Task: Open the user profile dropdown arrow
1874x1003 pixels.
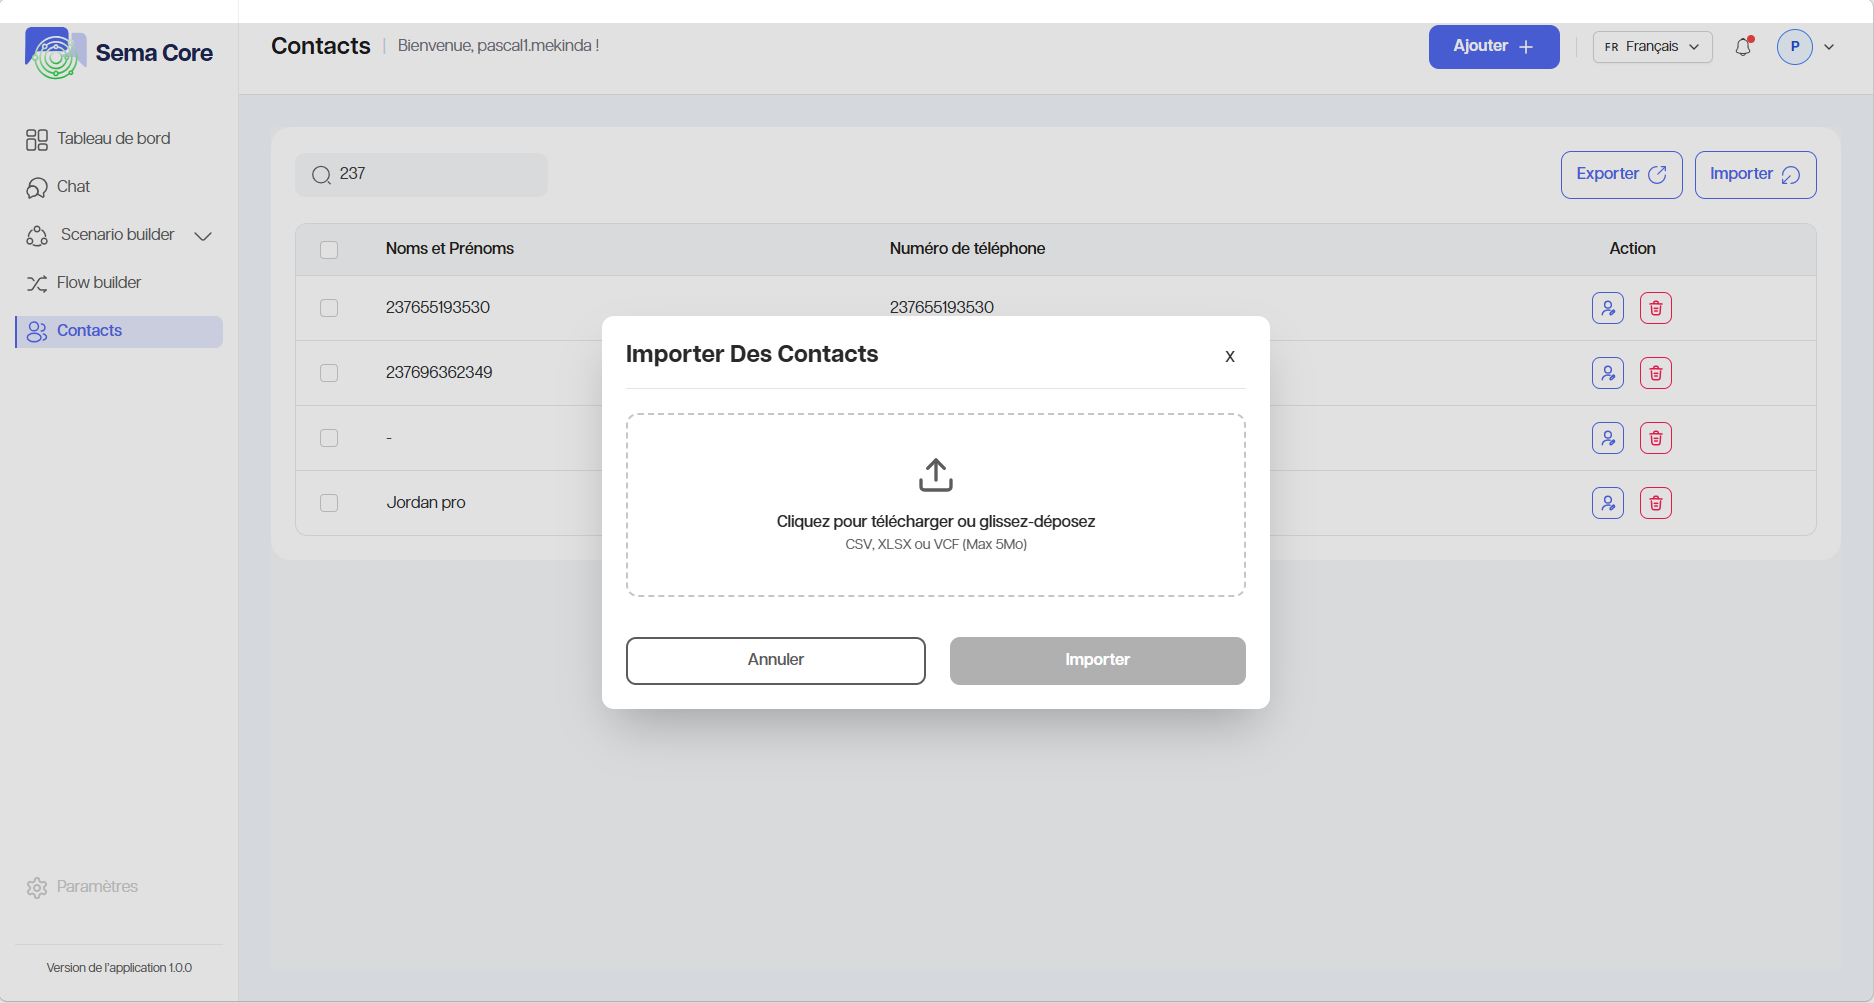Action: [x=1829, y=47]
